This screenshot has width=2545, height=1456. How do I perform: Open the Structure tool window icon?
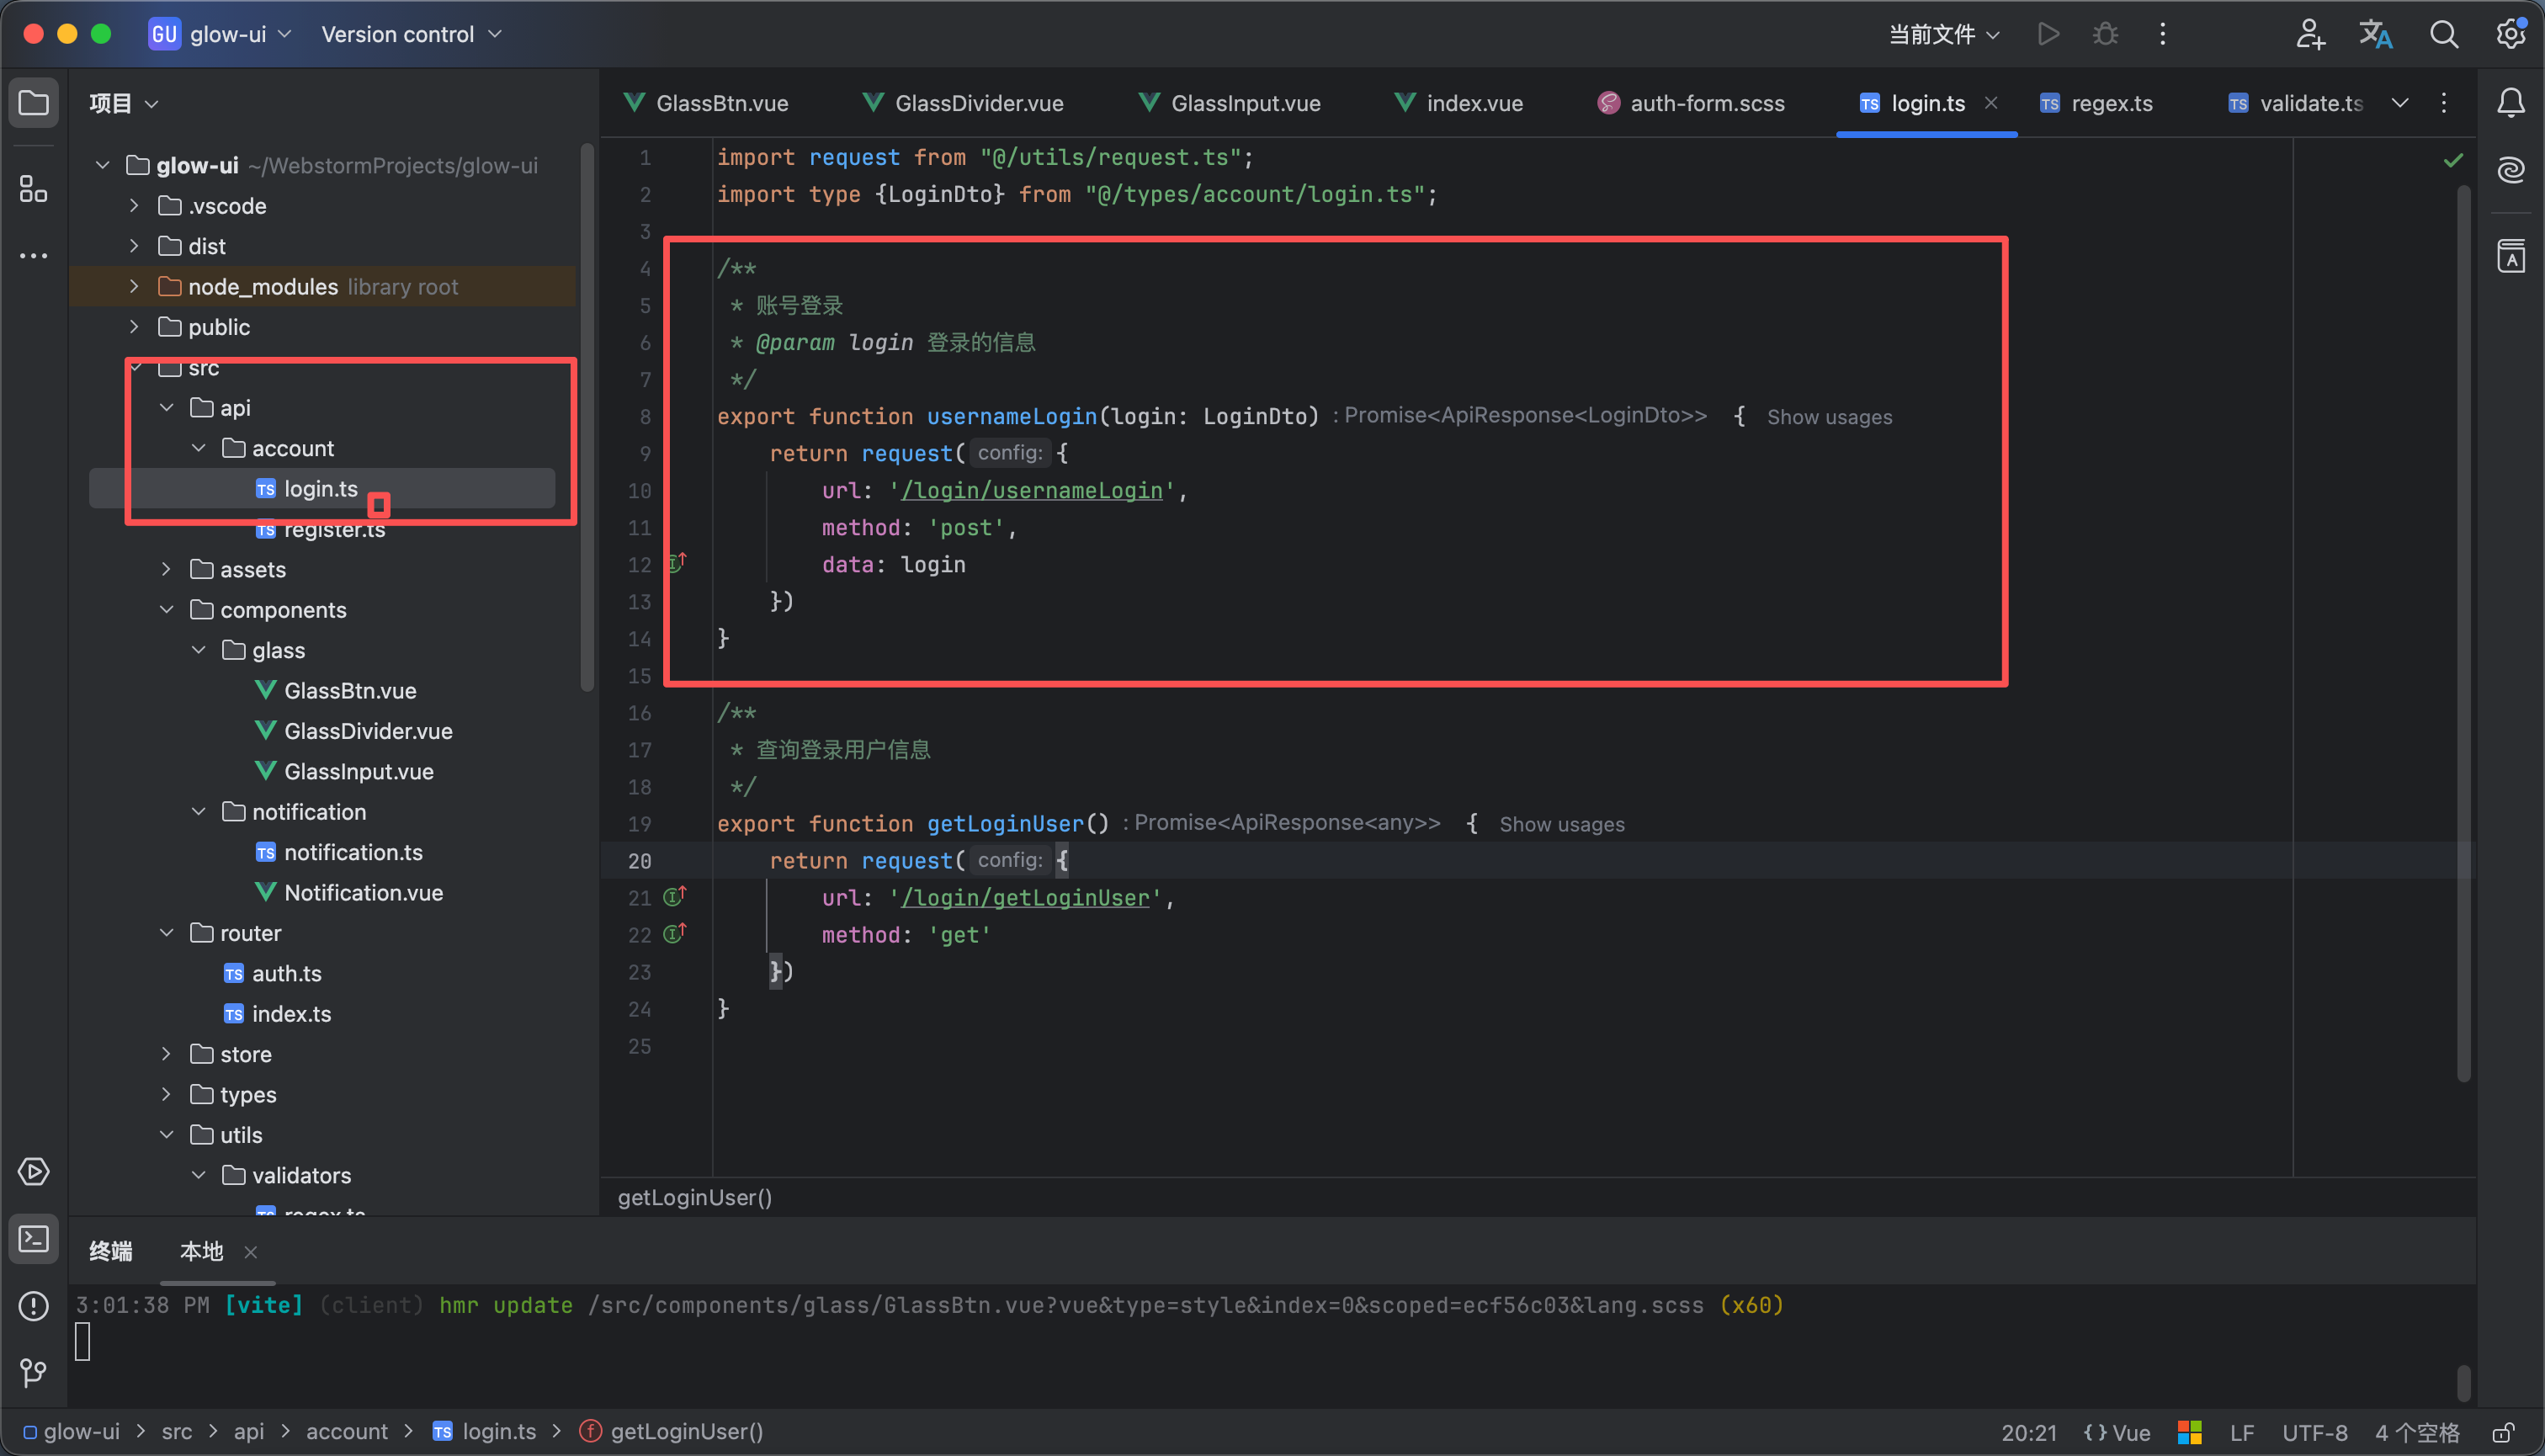tap(33, 189)
